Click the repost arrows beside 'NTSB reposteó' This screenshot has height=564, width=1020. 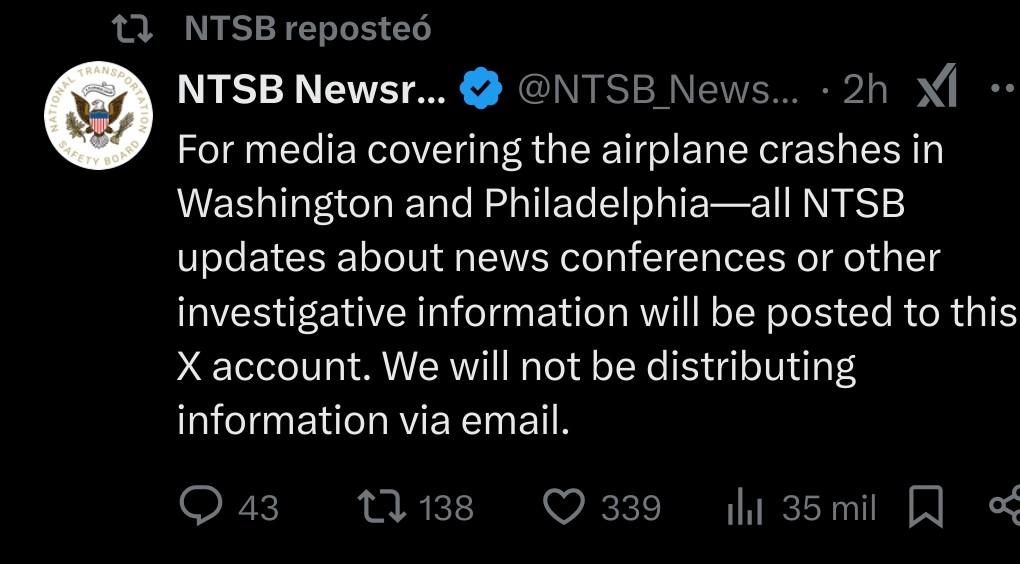click(133, 29)
